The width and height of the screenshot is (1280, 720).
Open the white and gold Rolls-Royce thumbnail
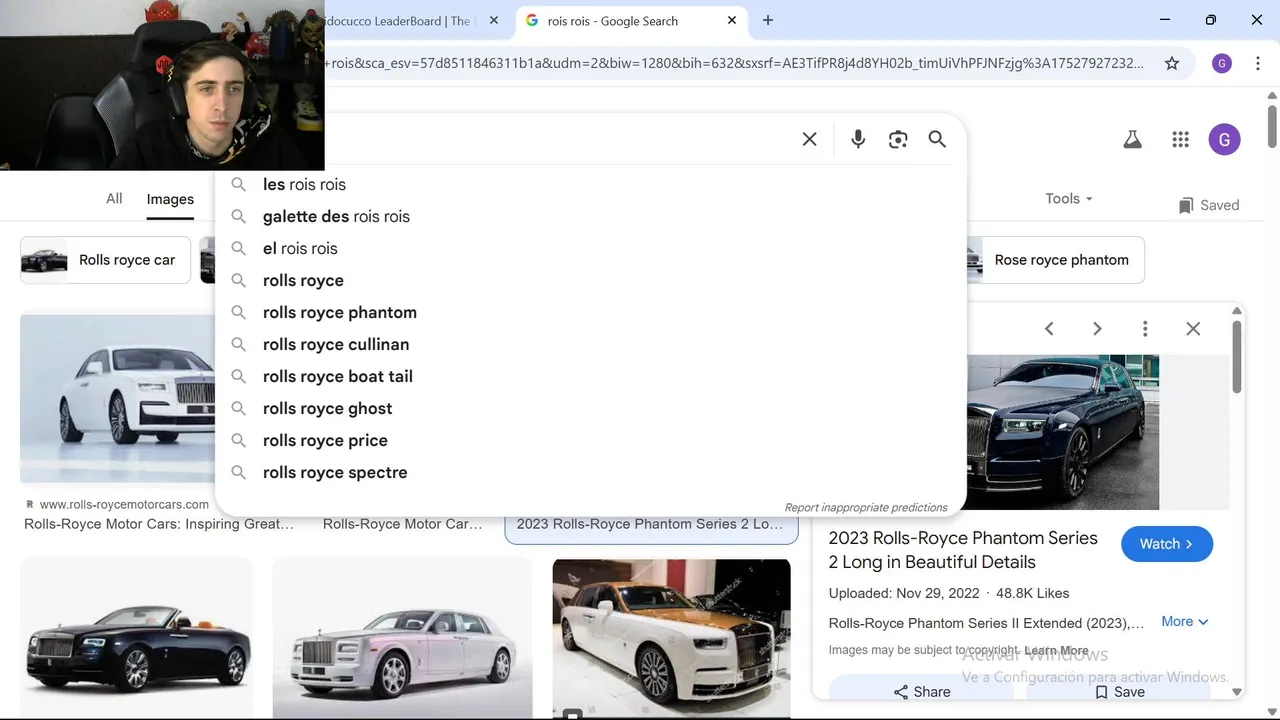[x=672, y=638]
